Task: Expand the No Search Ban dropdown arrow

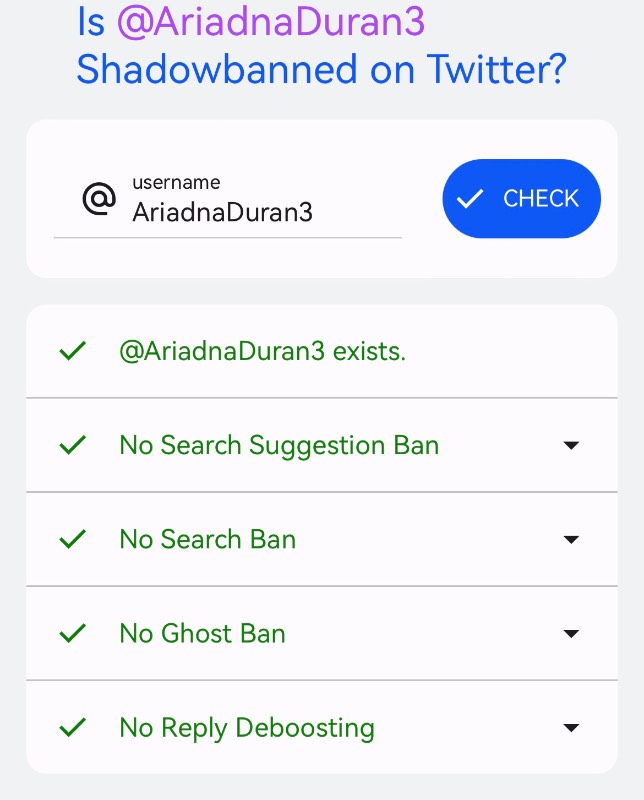Action: click(x=571, y=539)
